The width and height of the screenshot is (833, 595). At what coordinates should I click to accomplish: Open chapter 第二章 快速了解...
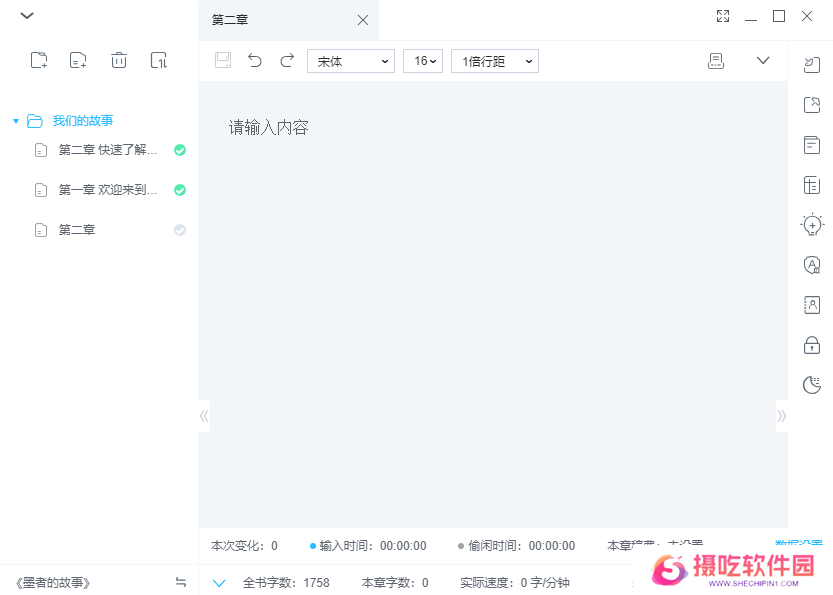(108, 150)
